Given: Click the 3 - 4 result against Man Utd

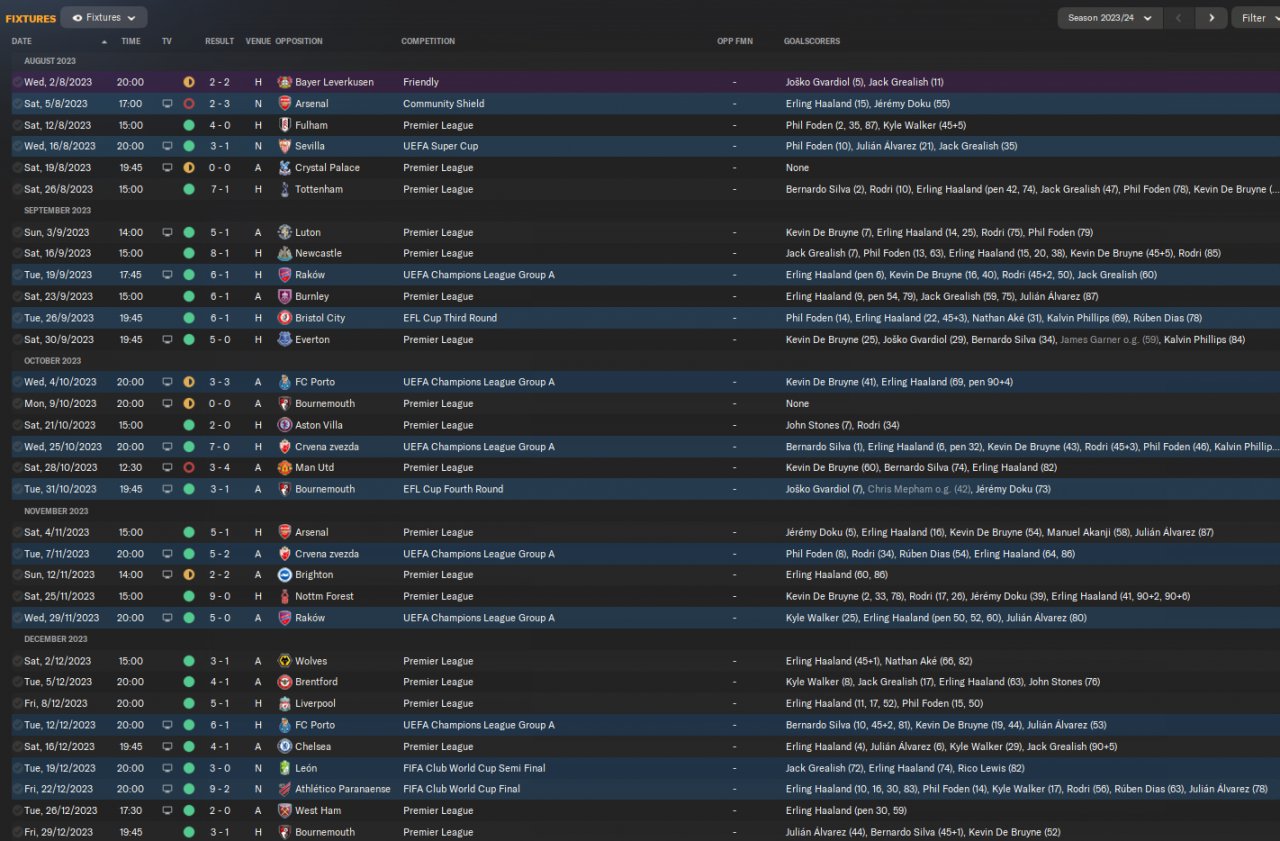Looking at the screenshot, I should [219, 468].
